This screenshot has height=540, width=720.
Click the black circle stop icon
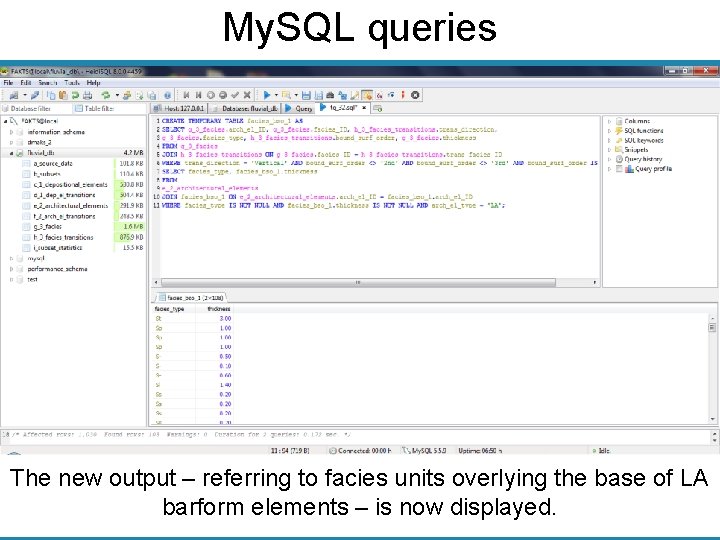(x=415, y=95)
